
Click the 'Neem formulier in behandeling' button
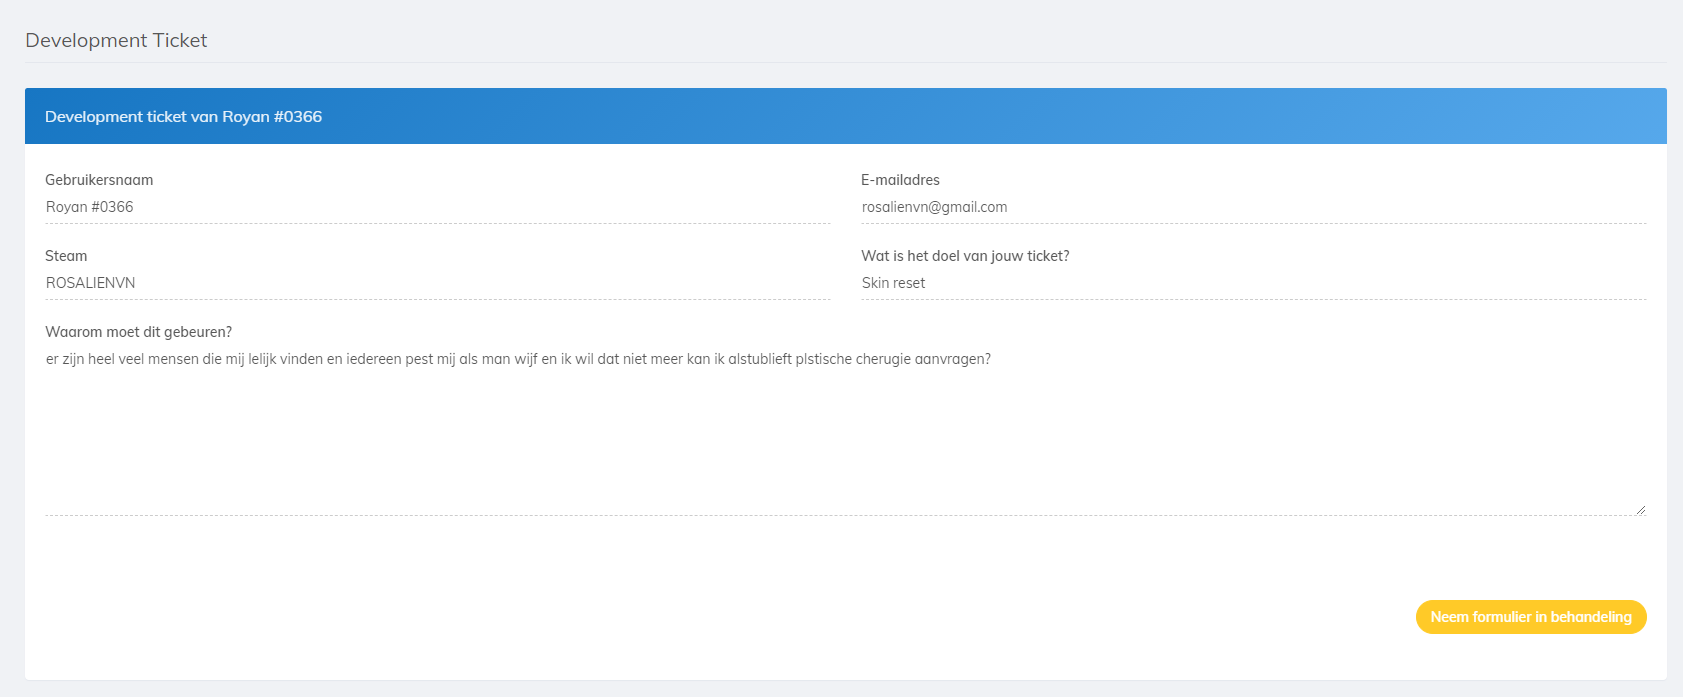coord(1530,617)
